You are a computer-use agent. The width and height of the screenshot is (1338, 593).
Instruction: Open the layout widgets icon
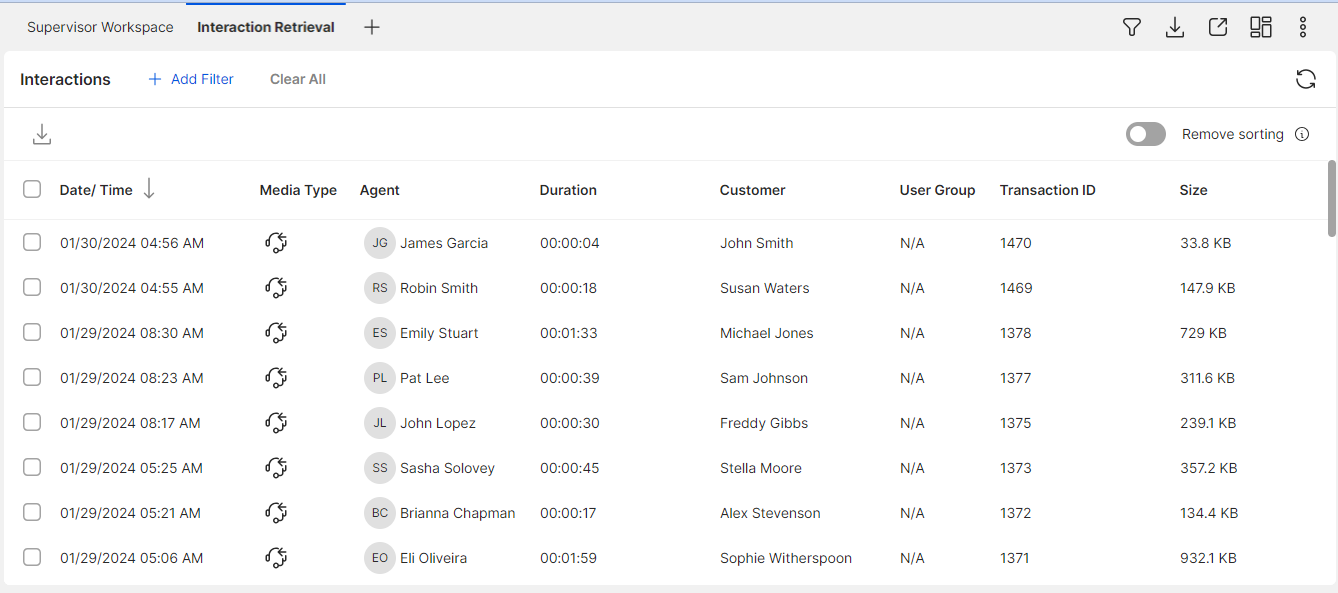tap(1261, 28)
